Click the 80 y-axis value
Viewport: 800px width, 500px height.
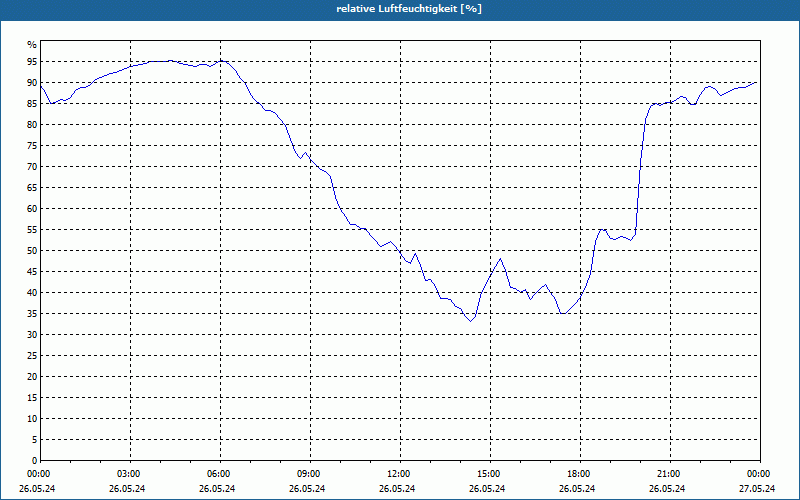32,124
